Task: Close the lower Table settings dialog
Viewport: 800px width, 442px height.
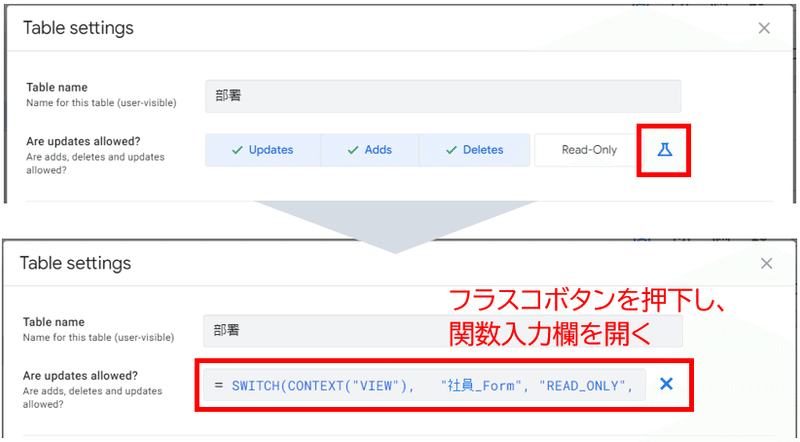Action: click(x=766, y=263)
